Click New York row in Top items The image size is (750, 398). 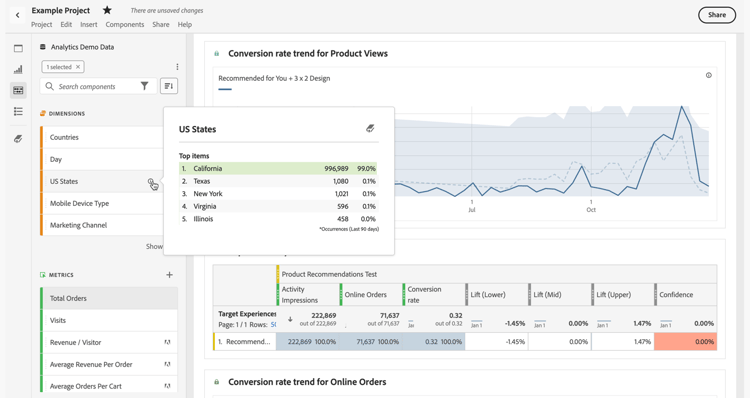tap(278, 194)
